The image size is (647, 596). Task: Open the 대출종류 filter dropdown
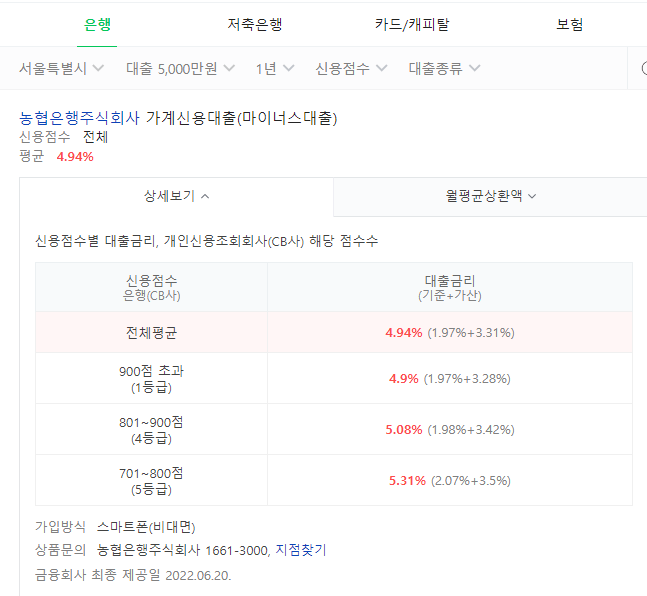pos(444,69)
